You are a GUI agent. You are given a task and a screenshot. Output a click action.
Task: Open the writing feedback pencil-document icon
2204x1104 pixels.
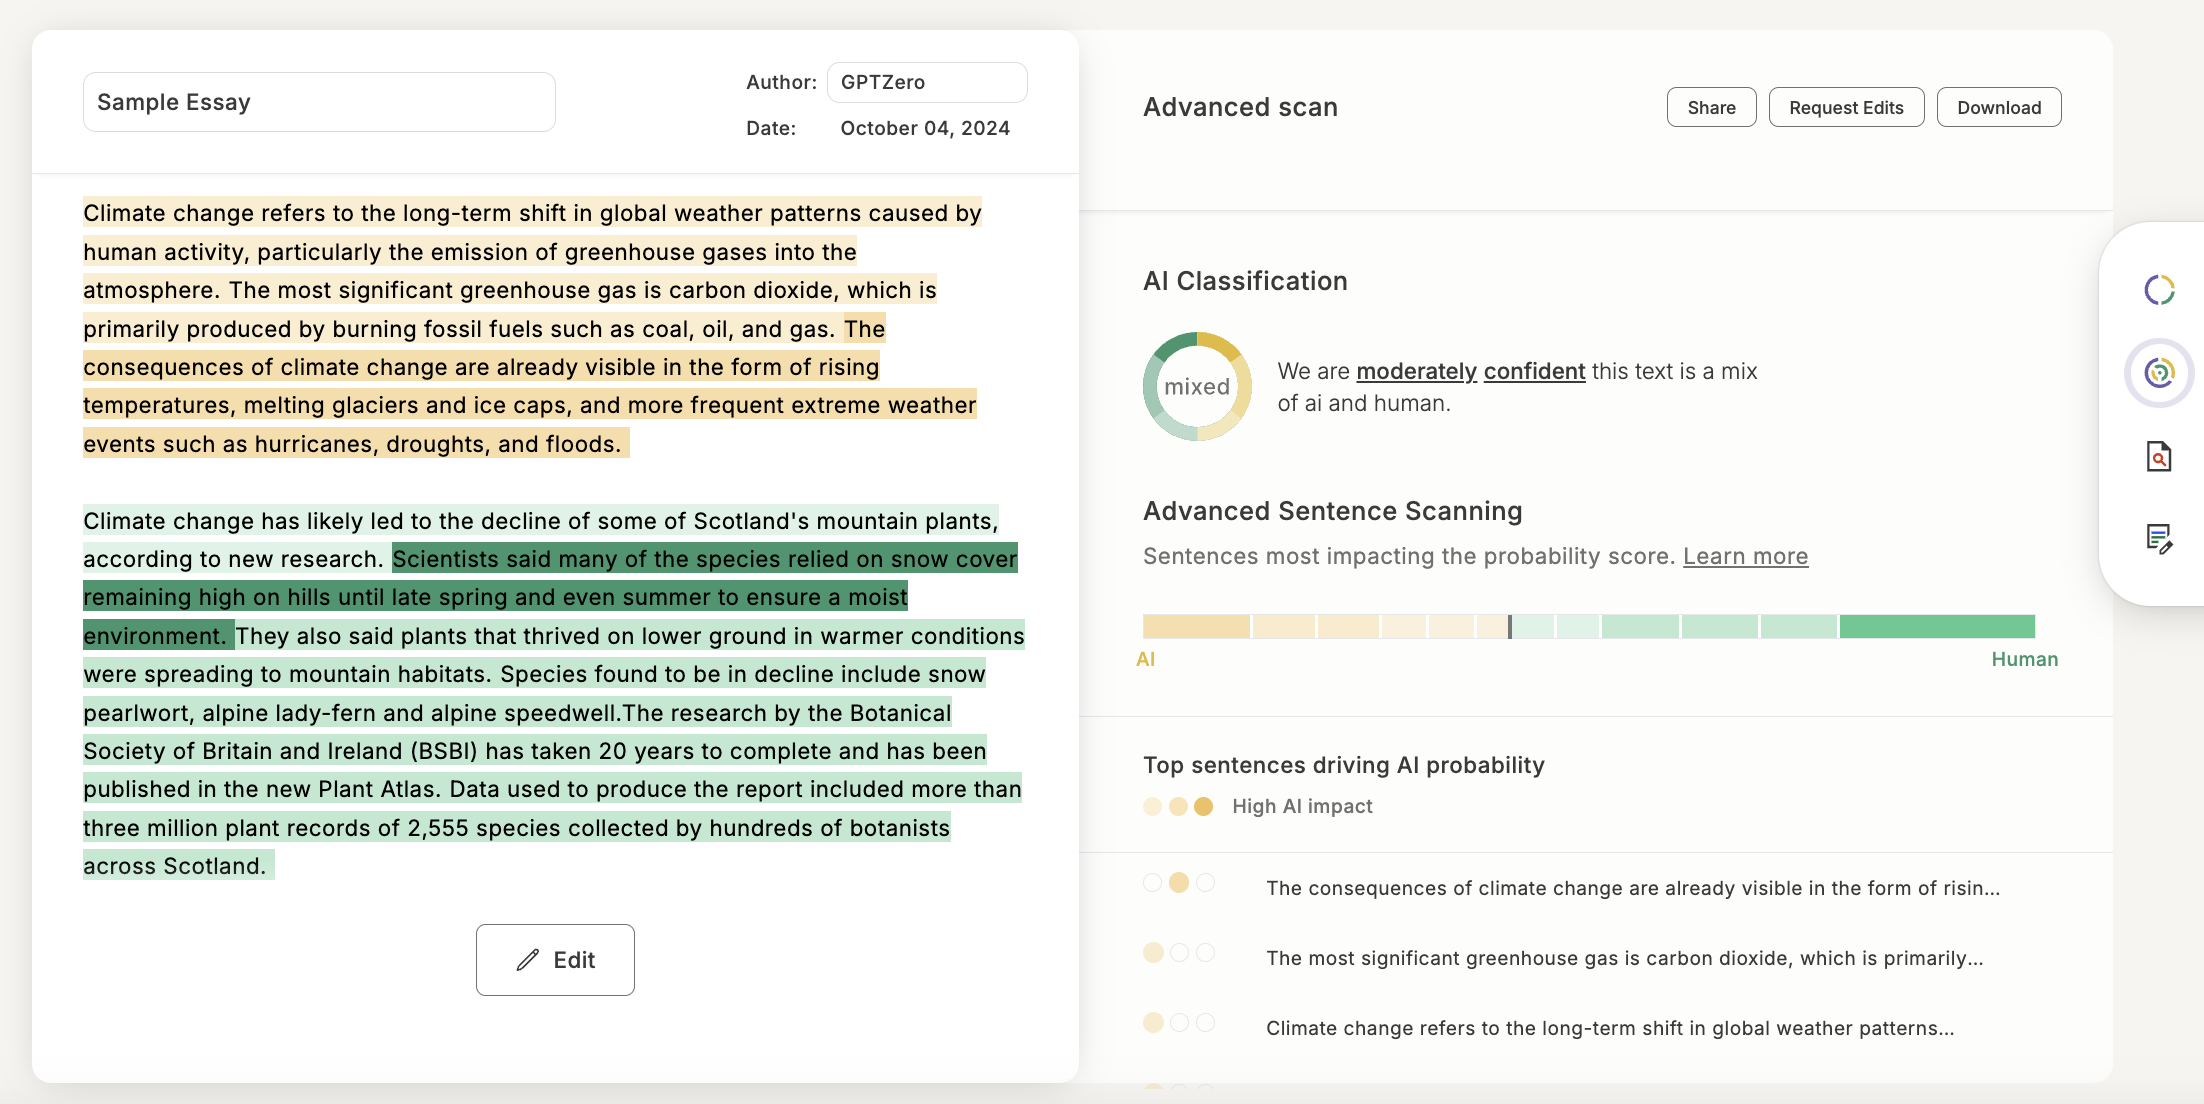2159,539
